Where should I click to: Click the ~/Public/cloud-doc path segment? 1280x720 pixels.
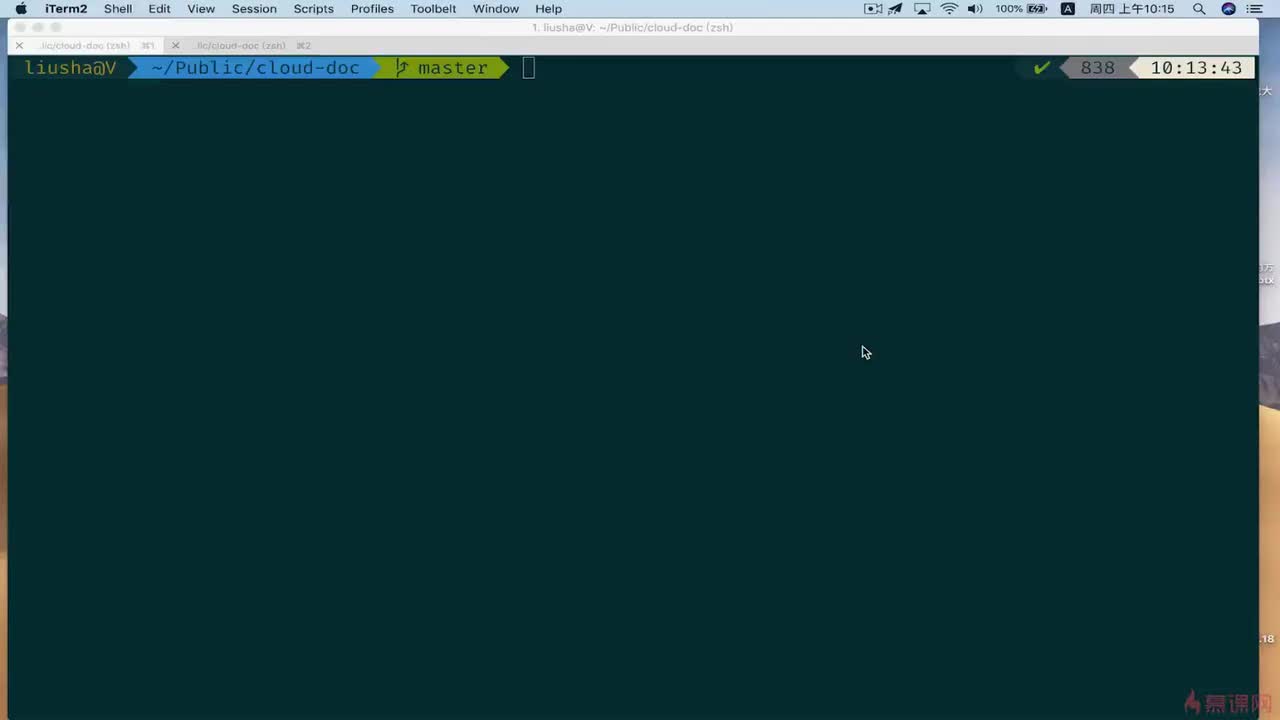click(x=255, y=68)
